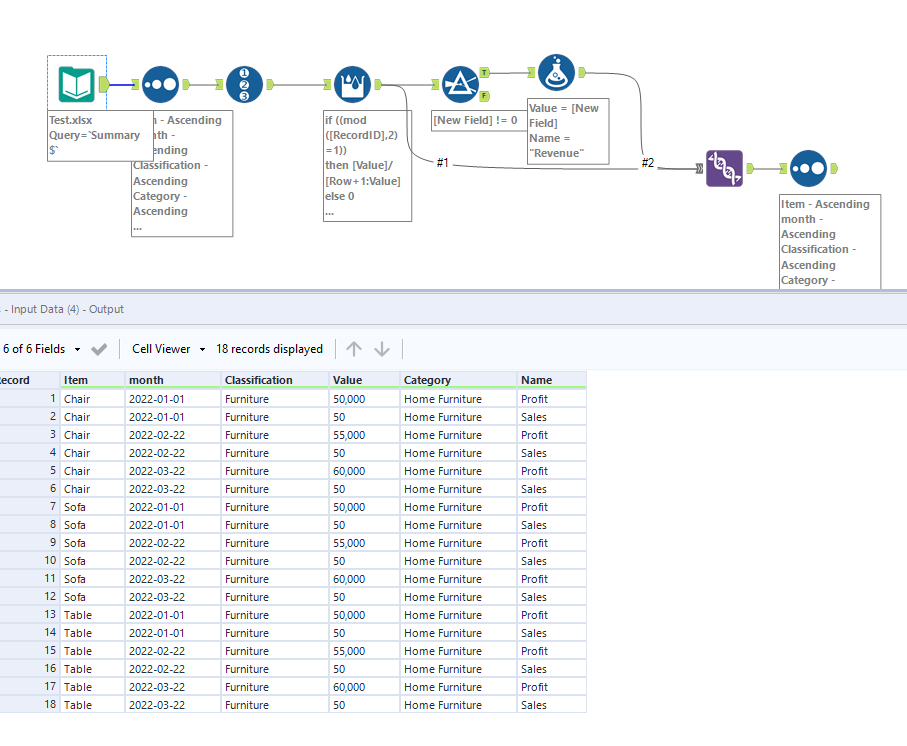Go to next record with down arrow

click(x=382, y=349)
